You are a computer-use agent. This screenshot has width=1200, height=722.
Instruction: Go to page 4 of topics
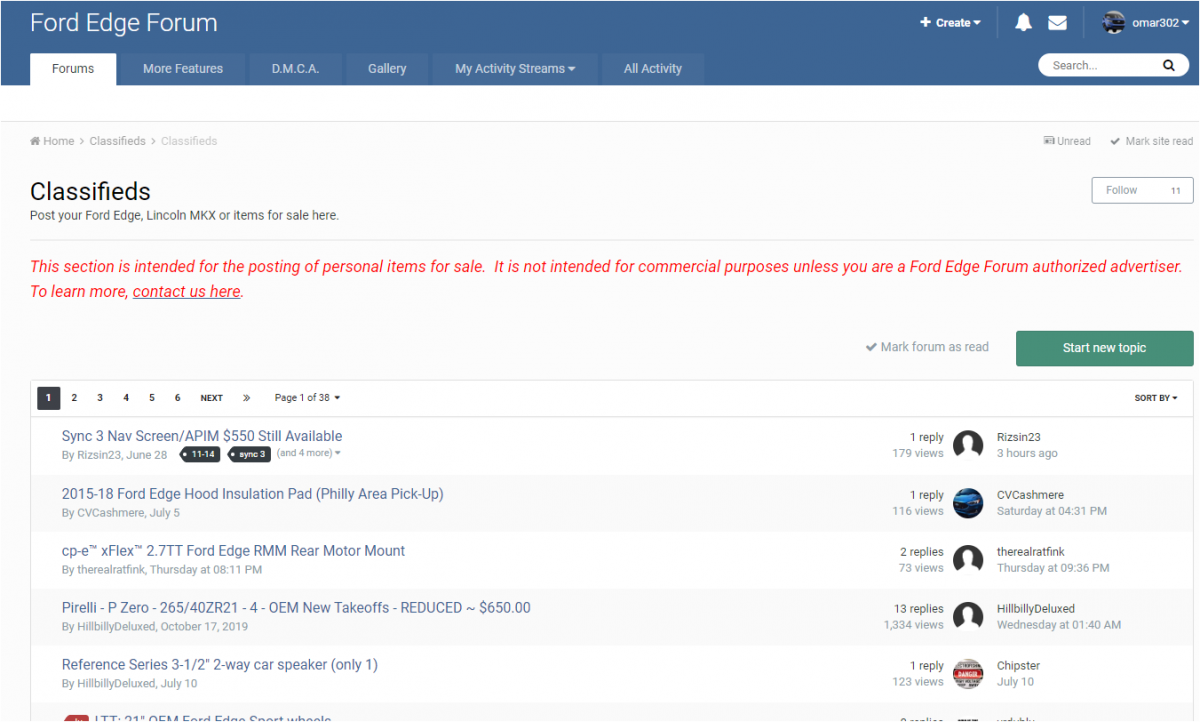pyautogui.click(x=126, y=398)
